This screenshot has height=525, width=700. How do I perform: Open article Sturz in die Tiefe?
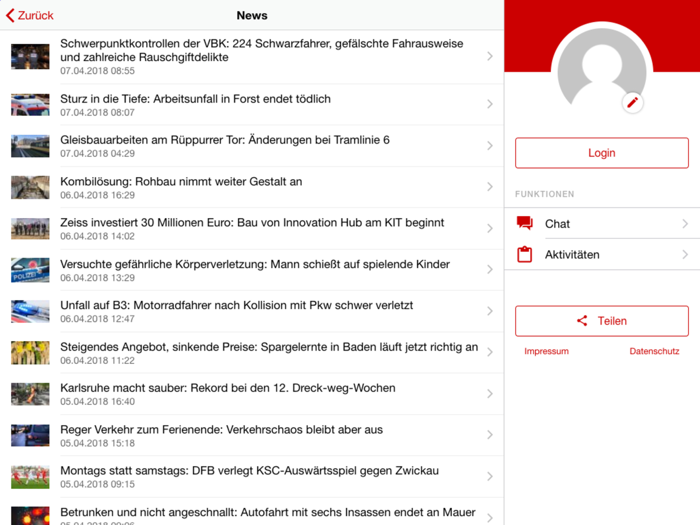[252, 105]
